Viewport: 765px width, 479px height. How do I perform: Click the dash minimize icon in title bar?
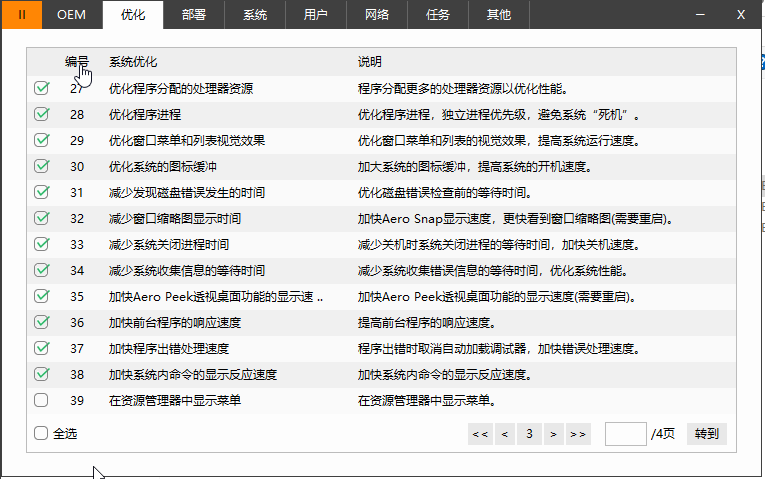point(700,15)
